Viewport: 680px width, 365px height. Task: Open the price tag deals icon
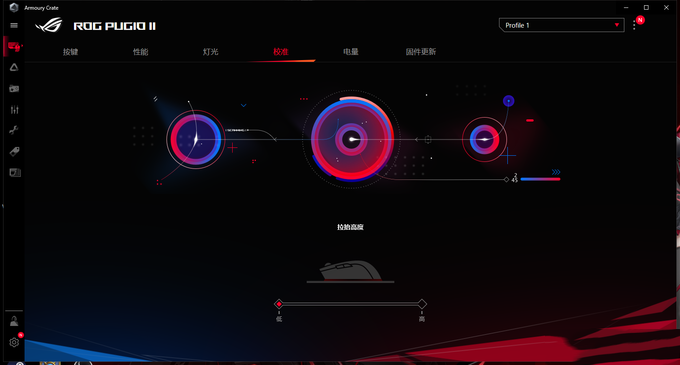click(14, 151)
